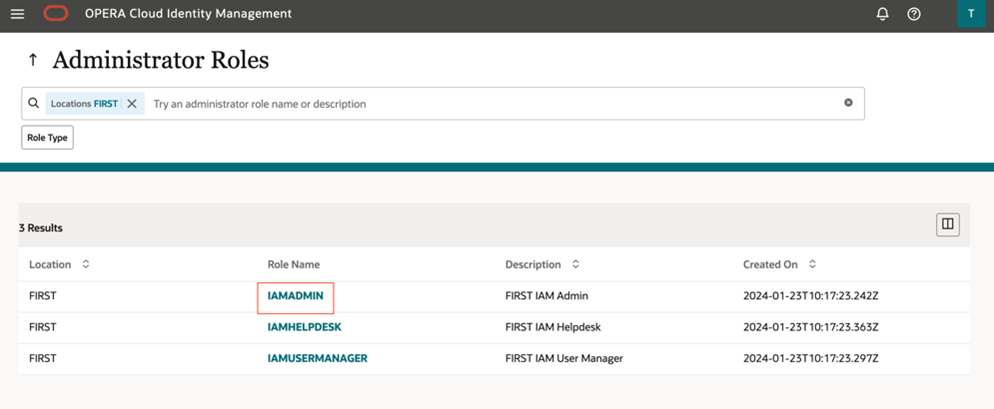The image size is (994, 409).
Task: Click the FIRST location in IAMHELPDESK row
Action: point(42,327)
